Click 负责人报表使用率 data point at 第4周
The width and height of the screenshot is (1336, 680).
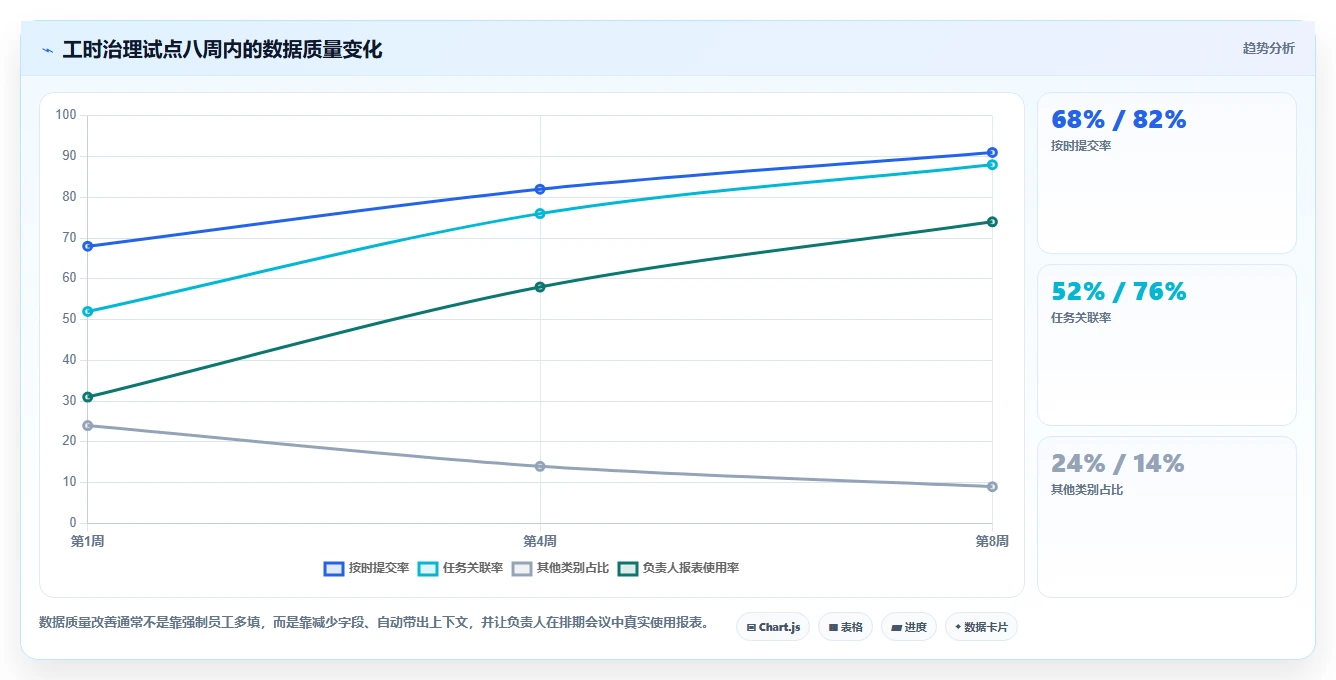point(540,287)
